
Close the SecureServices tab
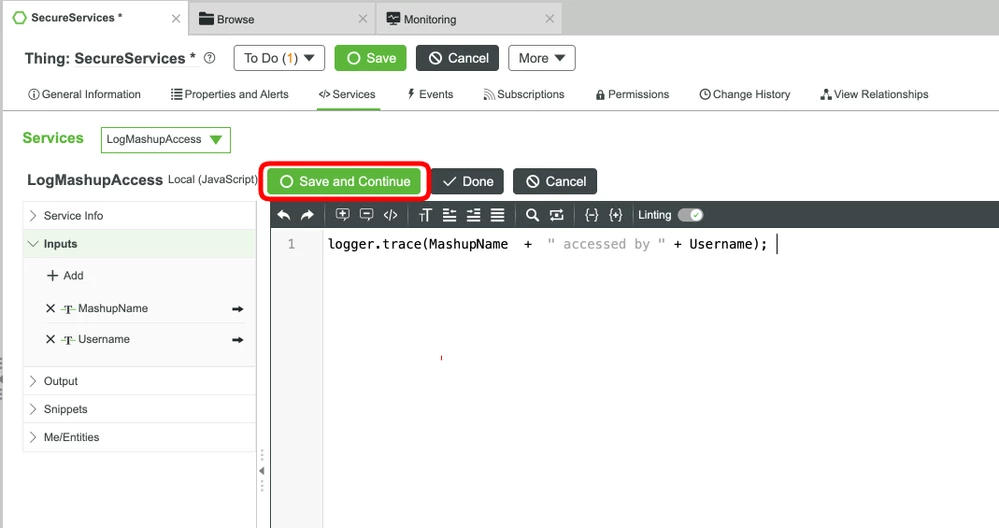point(176,19)
